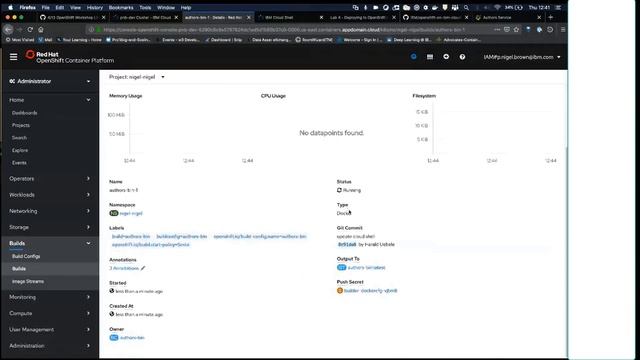Click the push secret S badge
Viewport: 640px width, 360px height.
[340, 291]
